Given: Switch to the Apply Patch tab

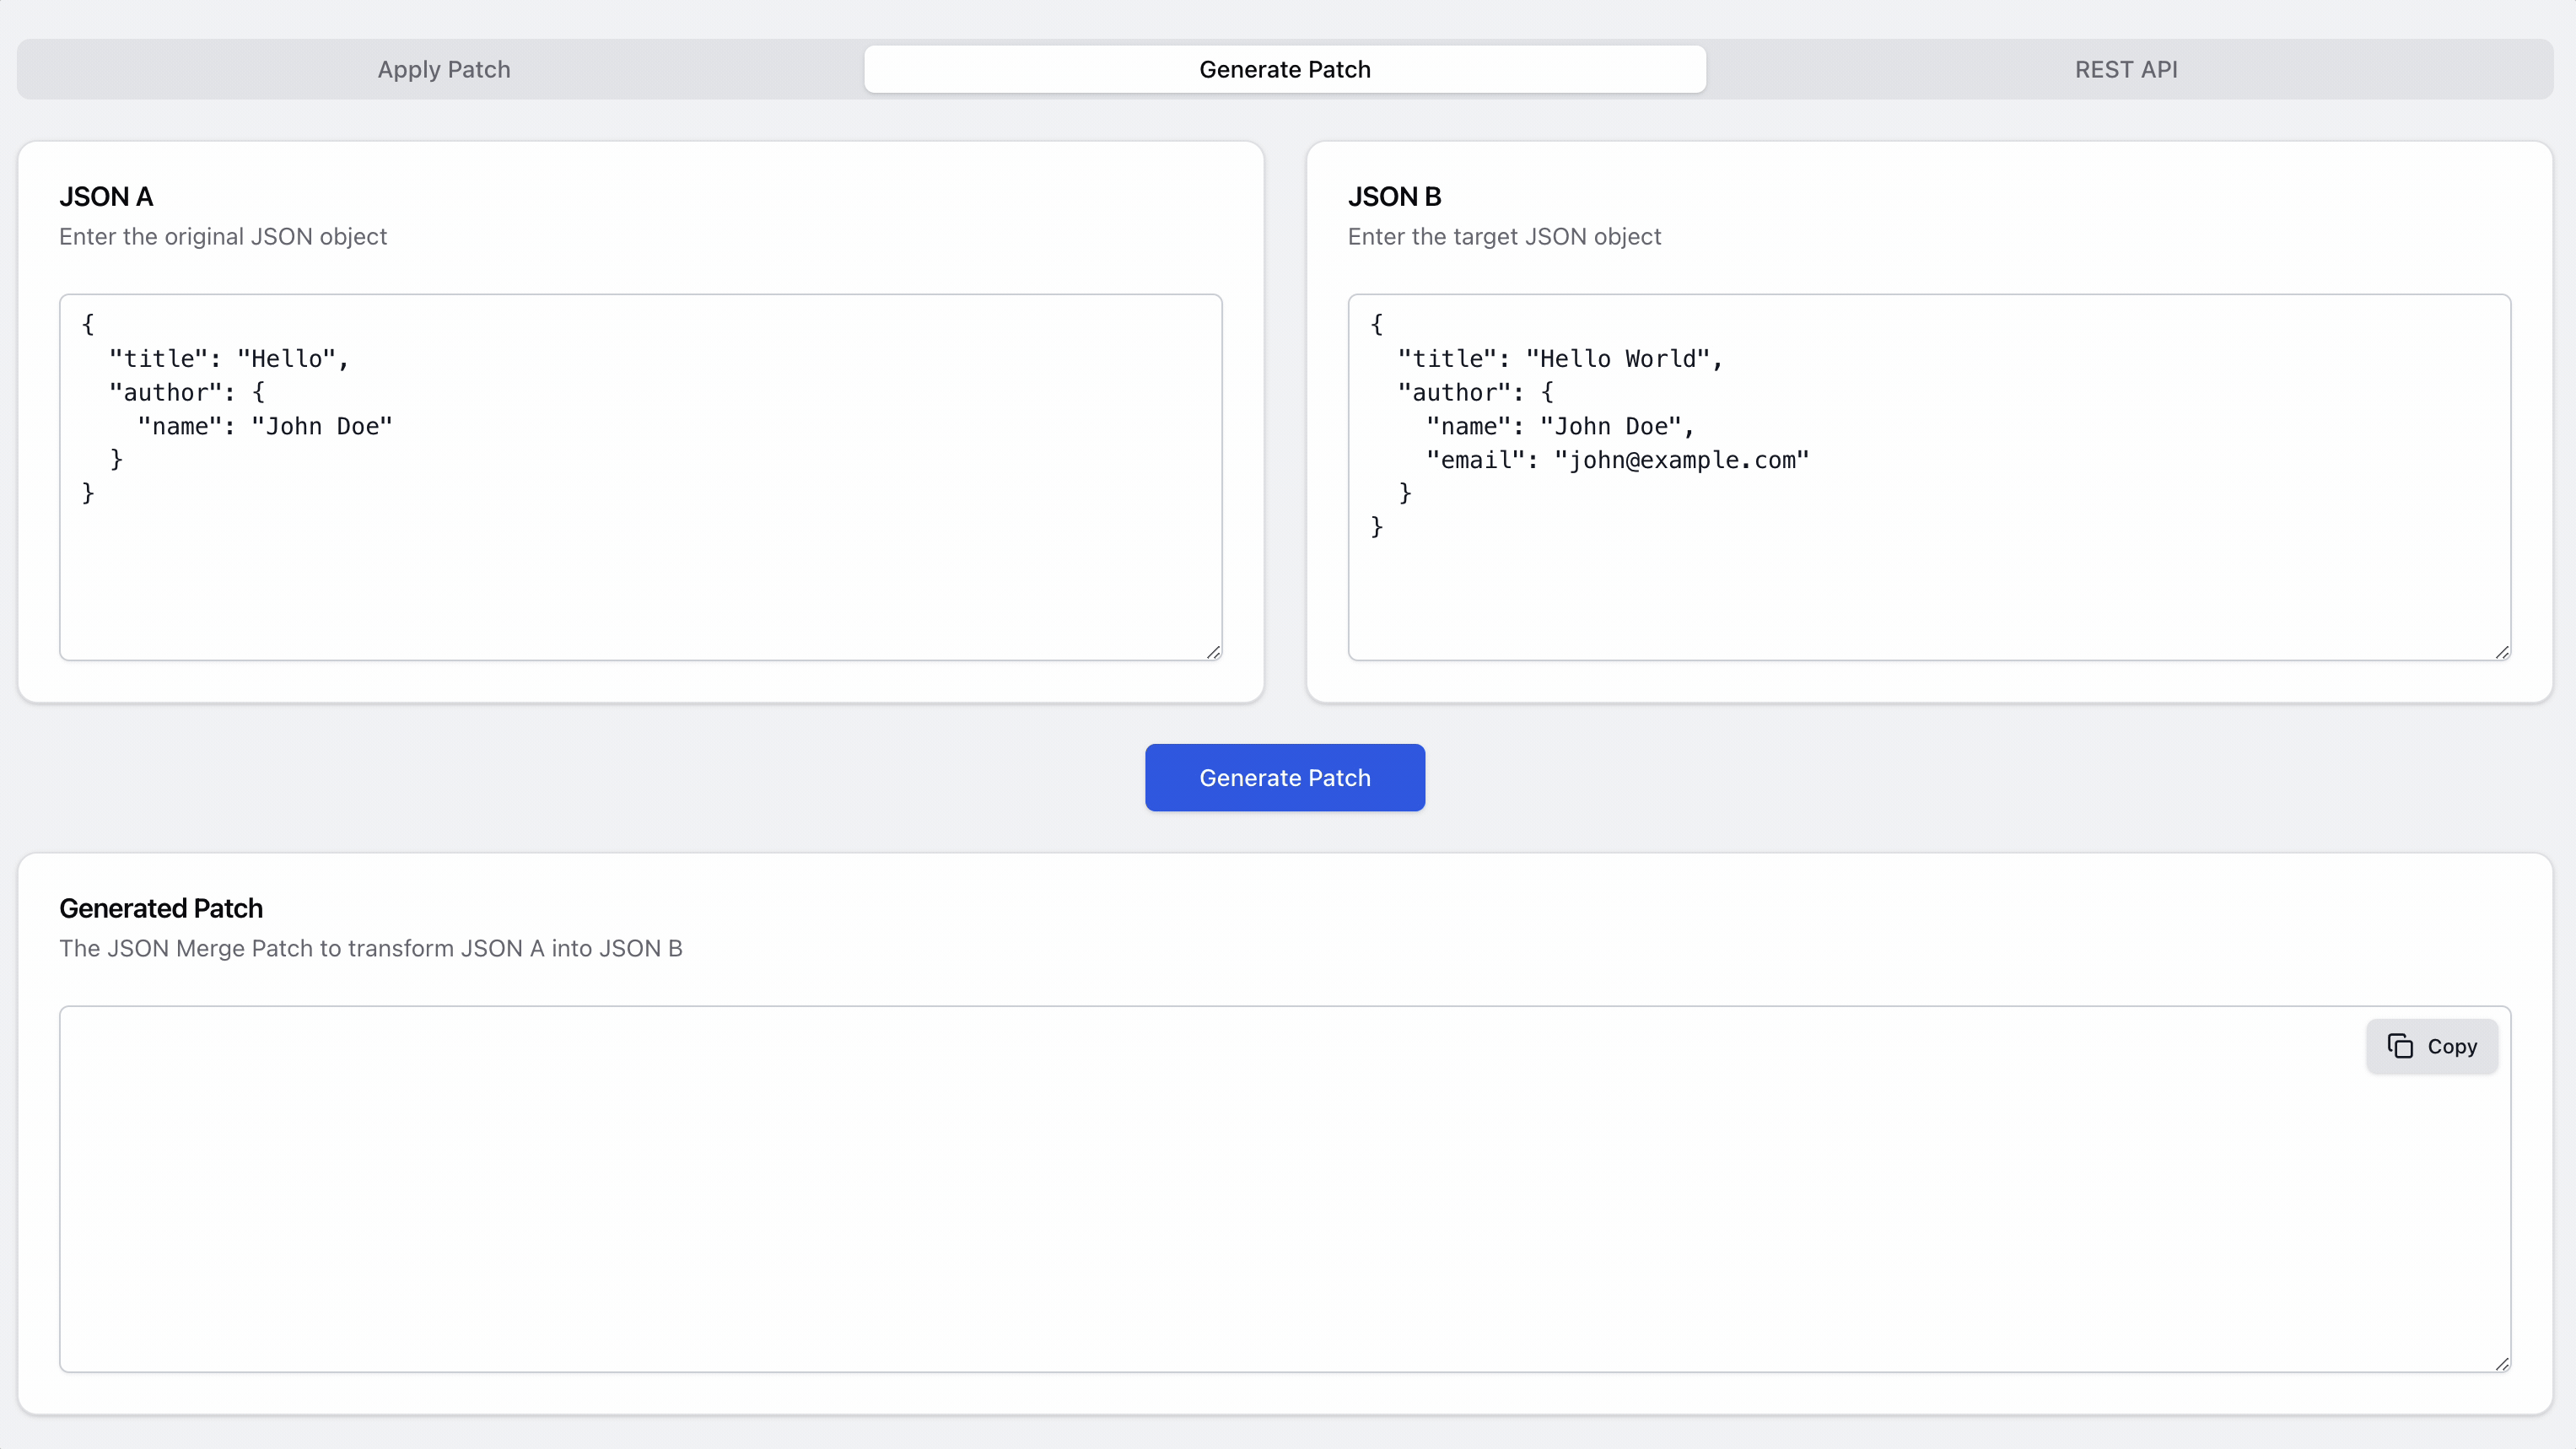Looking at the screenshot, I should pos(444,69).
